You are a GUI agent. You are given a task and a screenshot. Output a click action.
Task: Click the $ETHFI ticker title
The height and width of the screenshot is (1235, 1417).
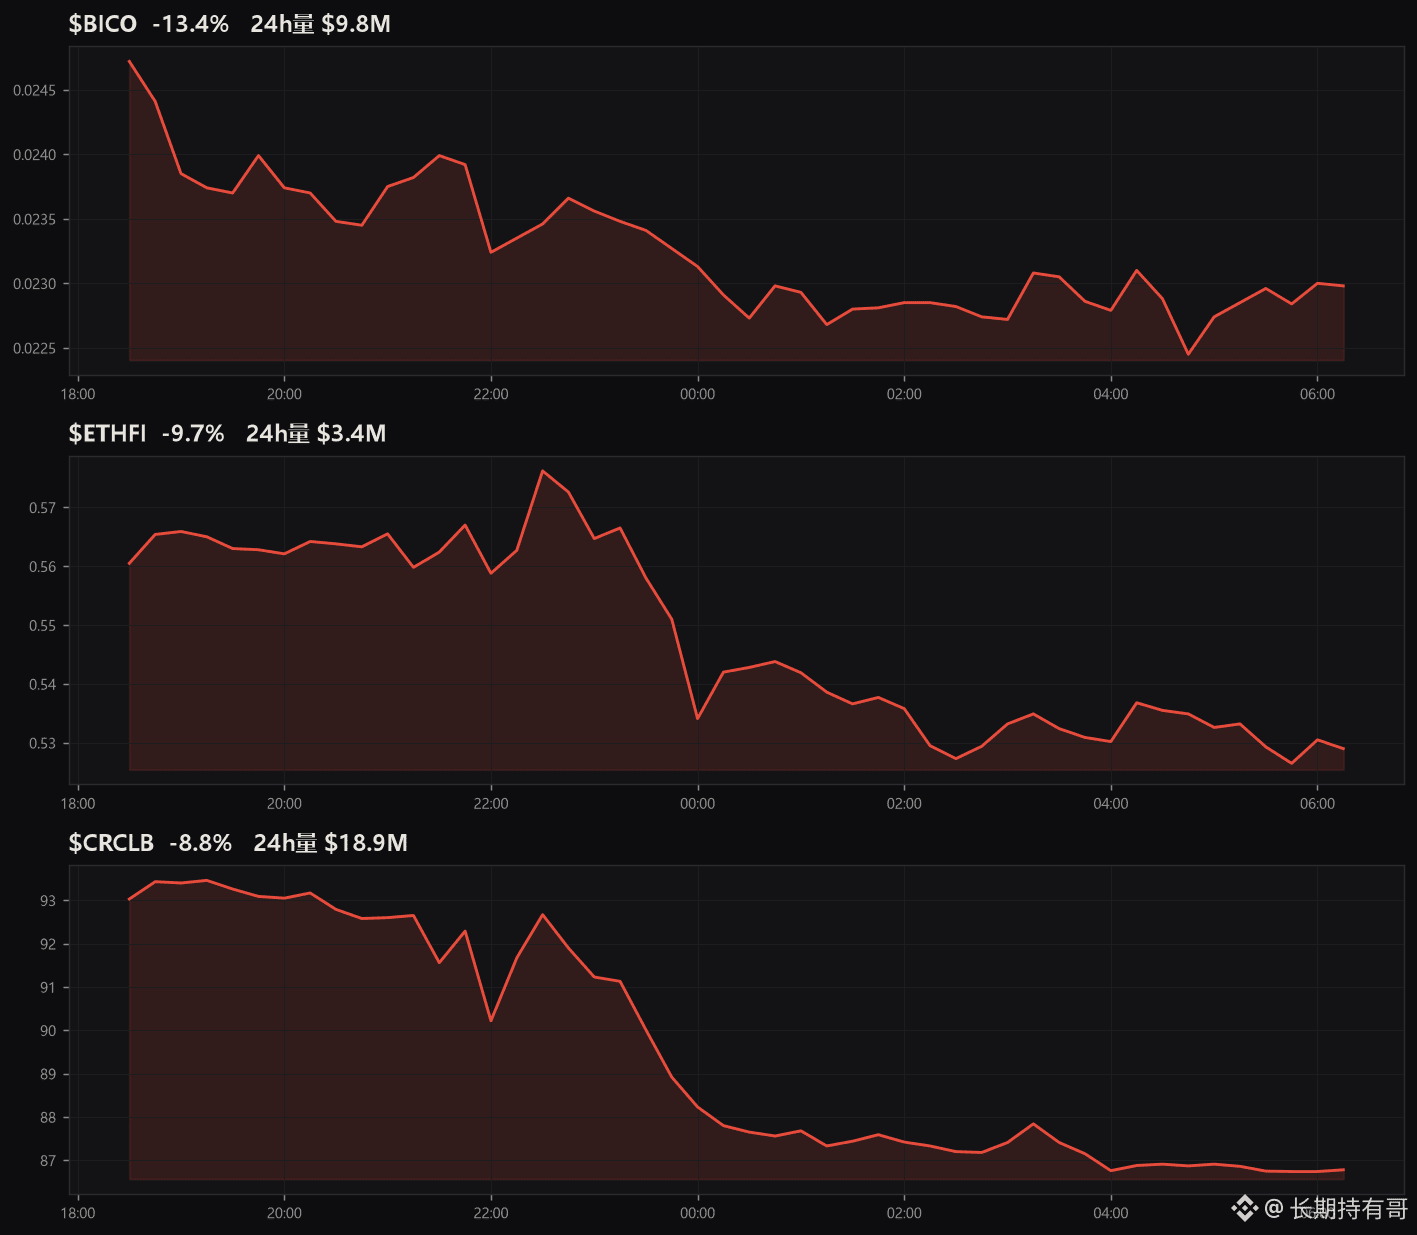(107, 433)
